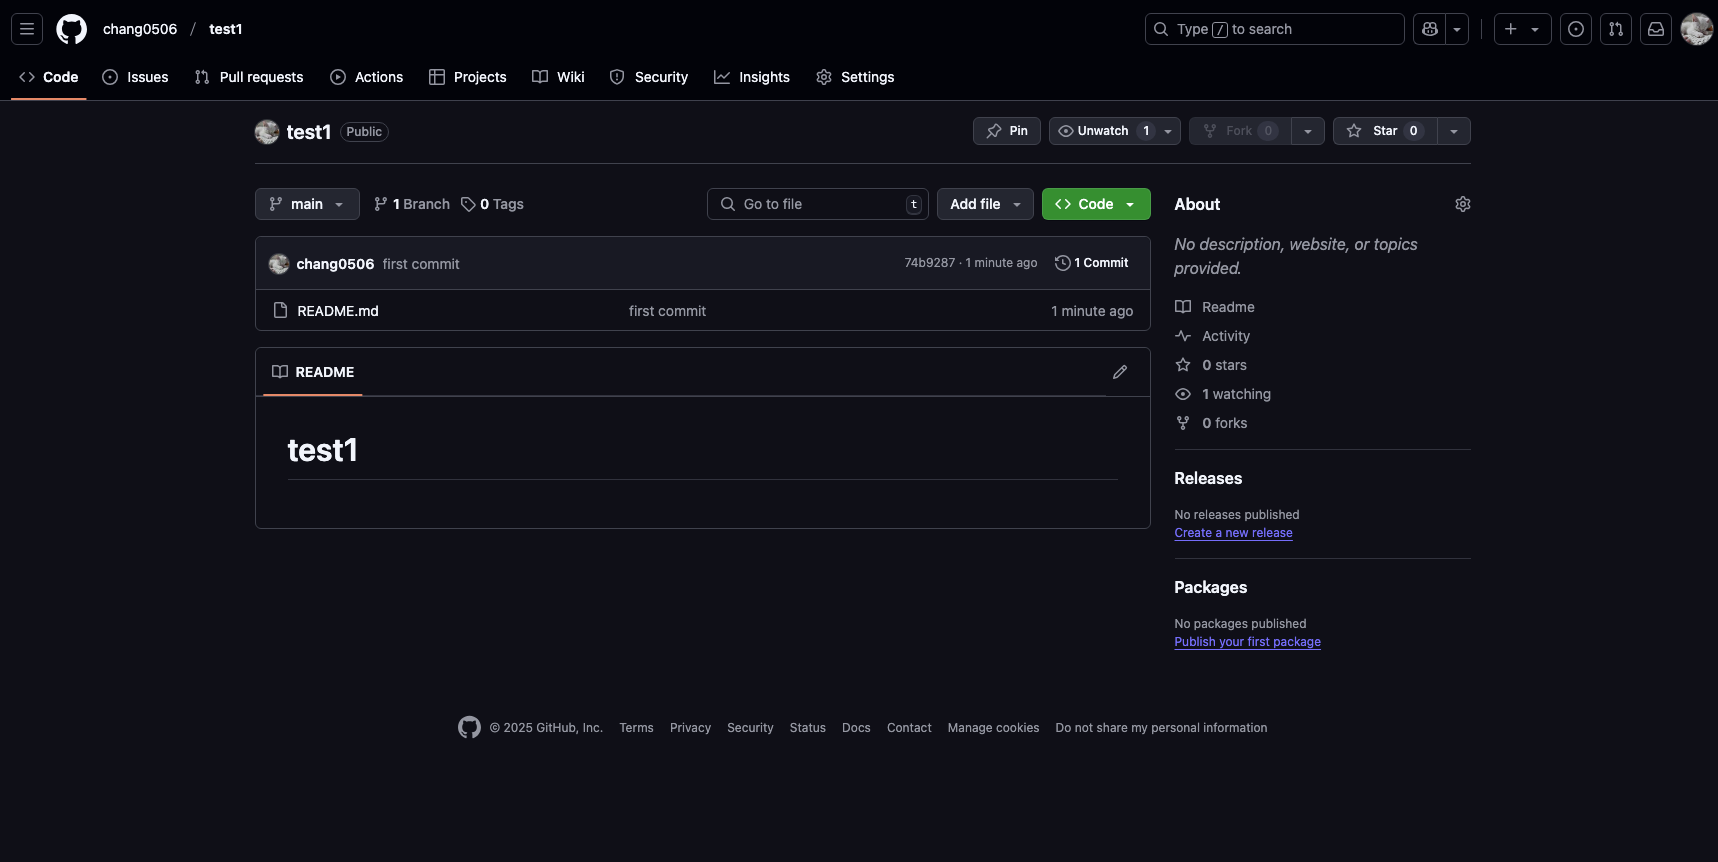Screen dimensions: 1718x862
Task: Click Create a new release
Action: pyautogui.click(x=1233, y=533)
